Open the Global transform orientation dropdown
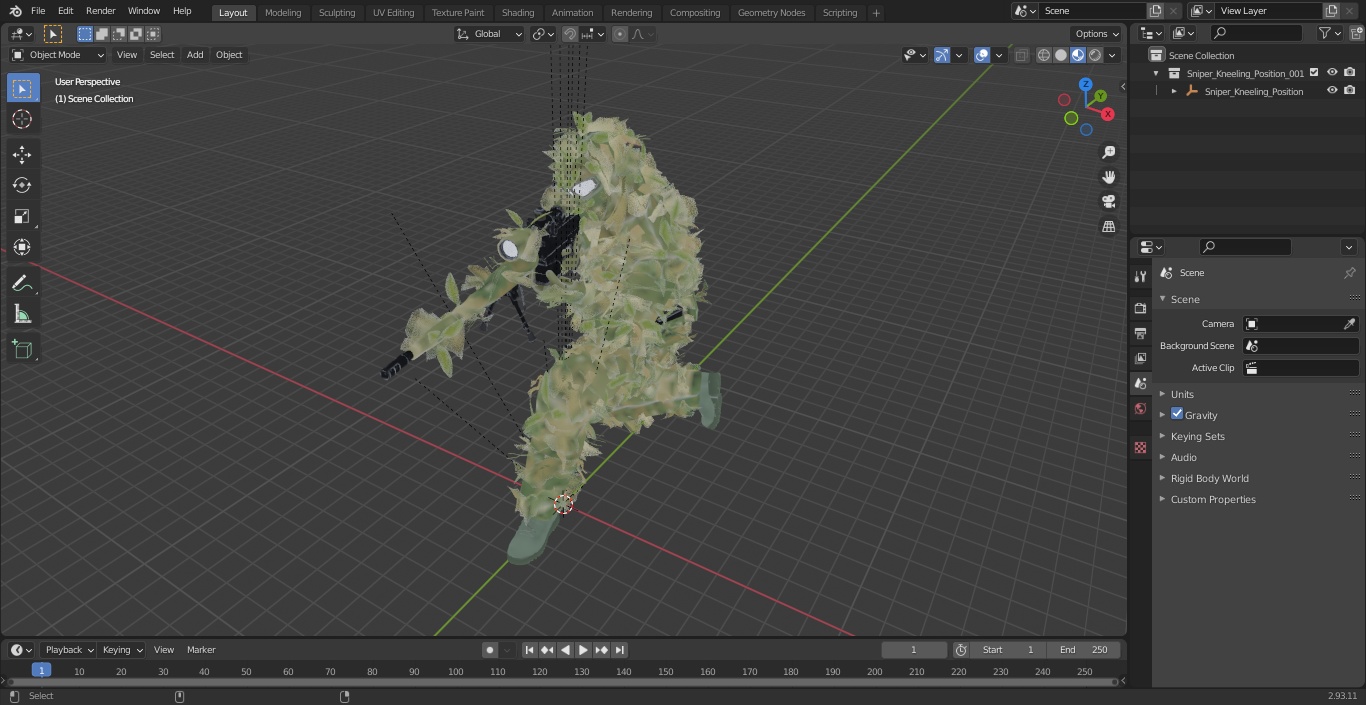1366x705 pixels. pos(489,34)
